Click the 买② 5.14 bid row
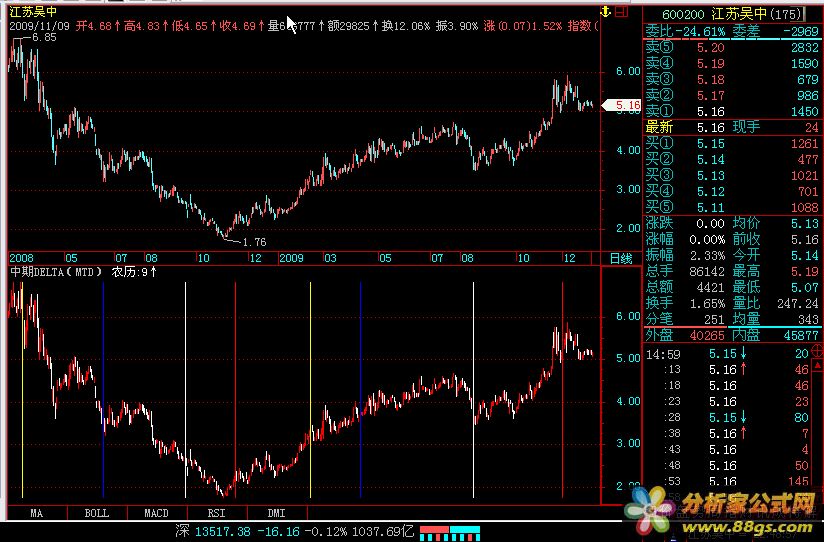Viewport: 824px width, 542px height. pyautogui.click(x=732, y=159)
